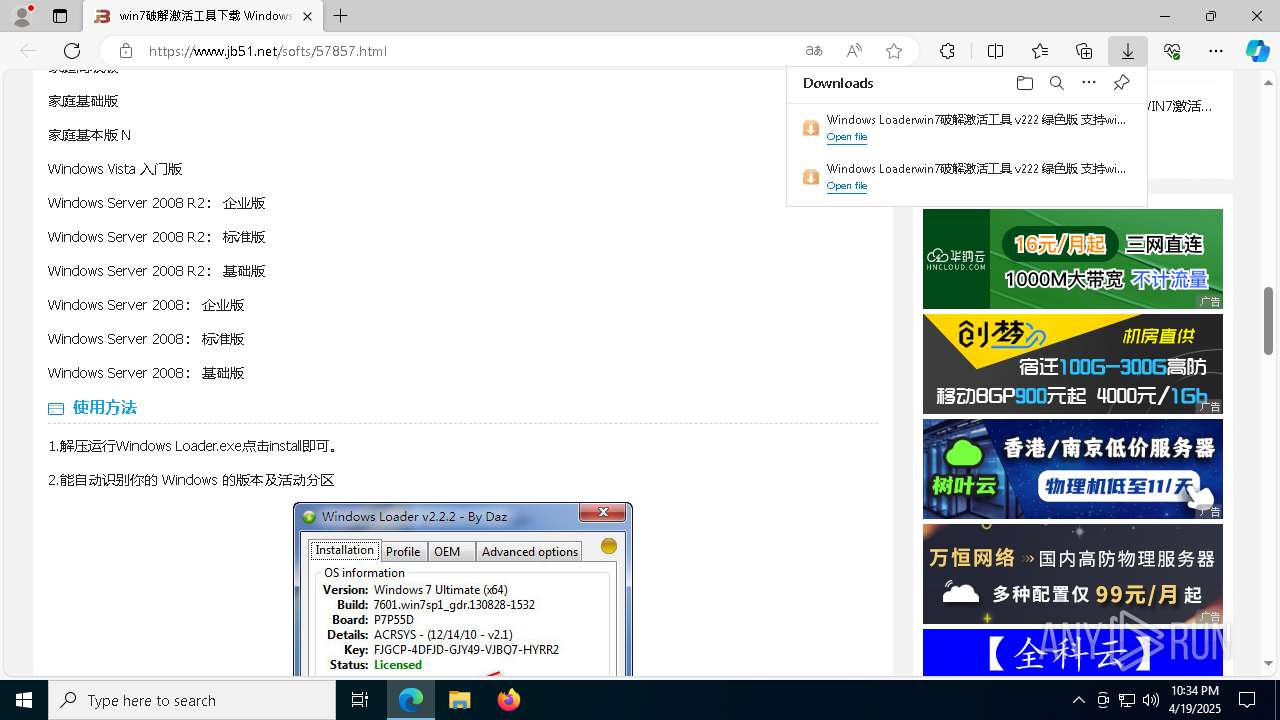This screenshot has width=1280, height=720.
Task: Select text Windows Server 2008 R2: 基础版
Action: [x=156, y=271]
